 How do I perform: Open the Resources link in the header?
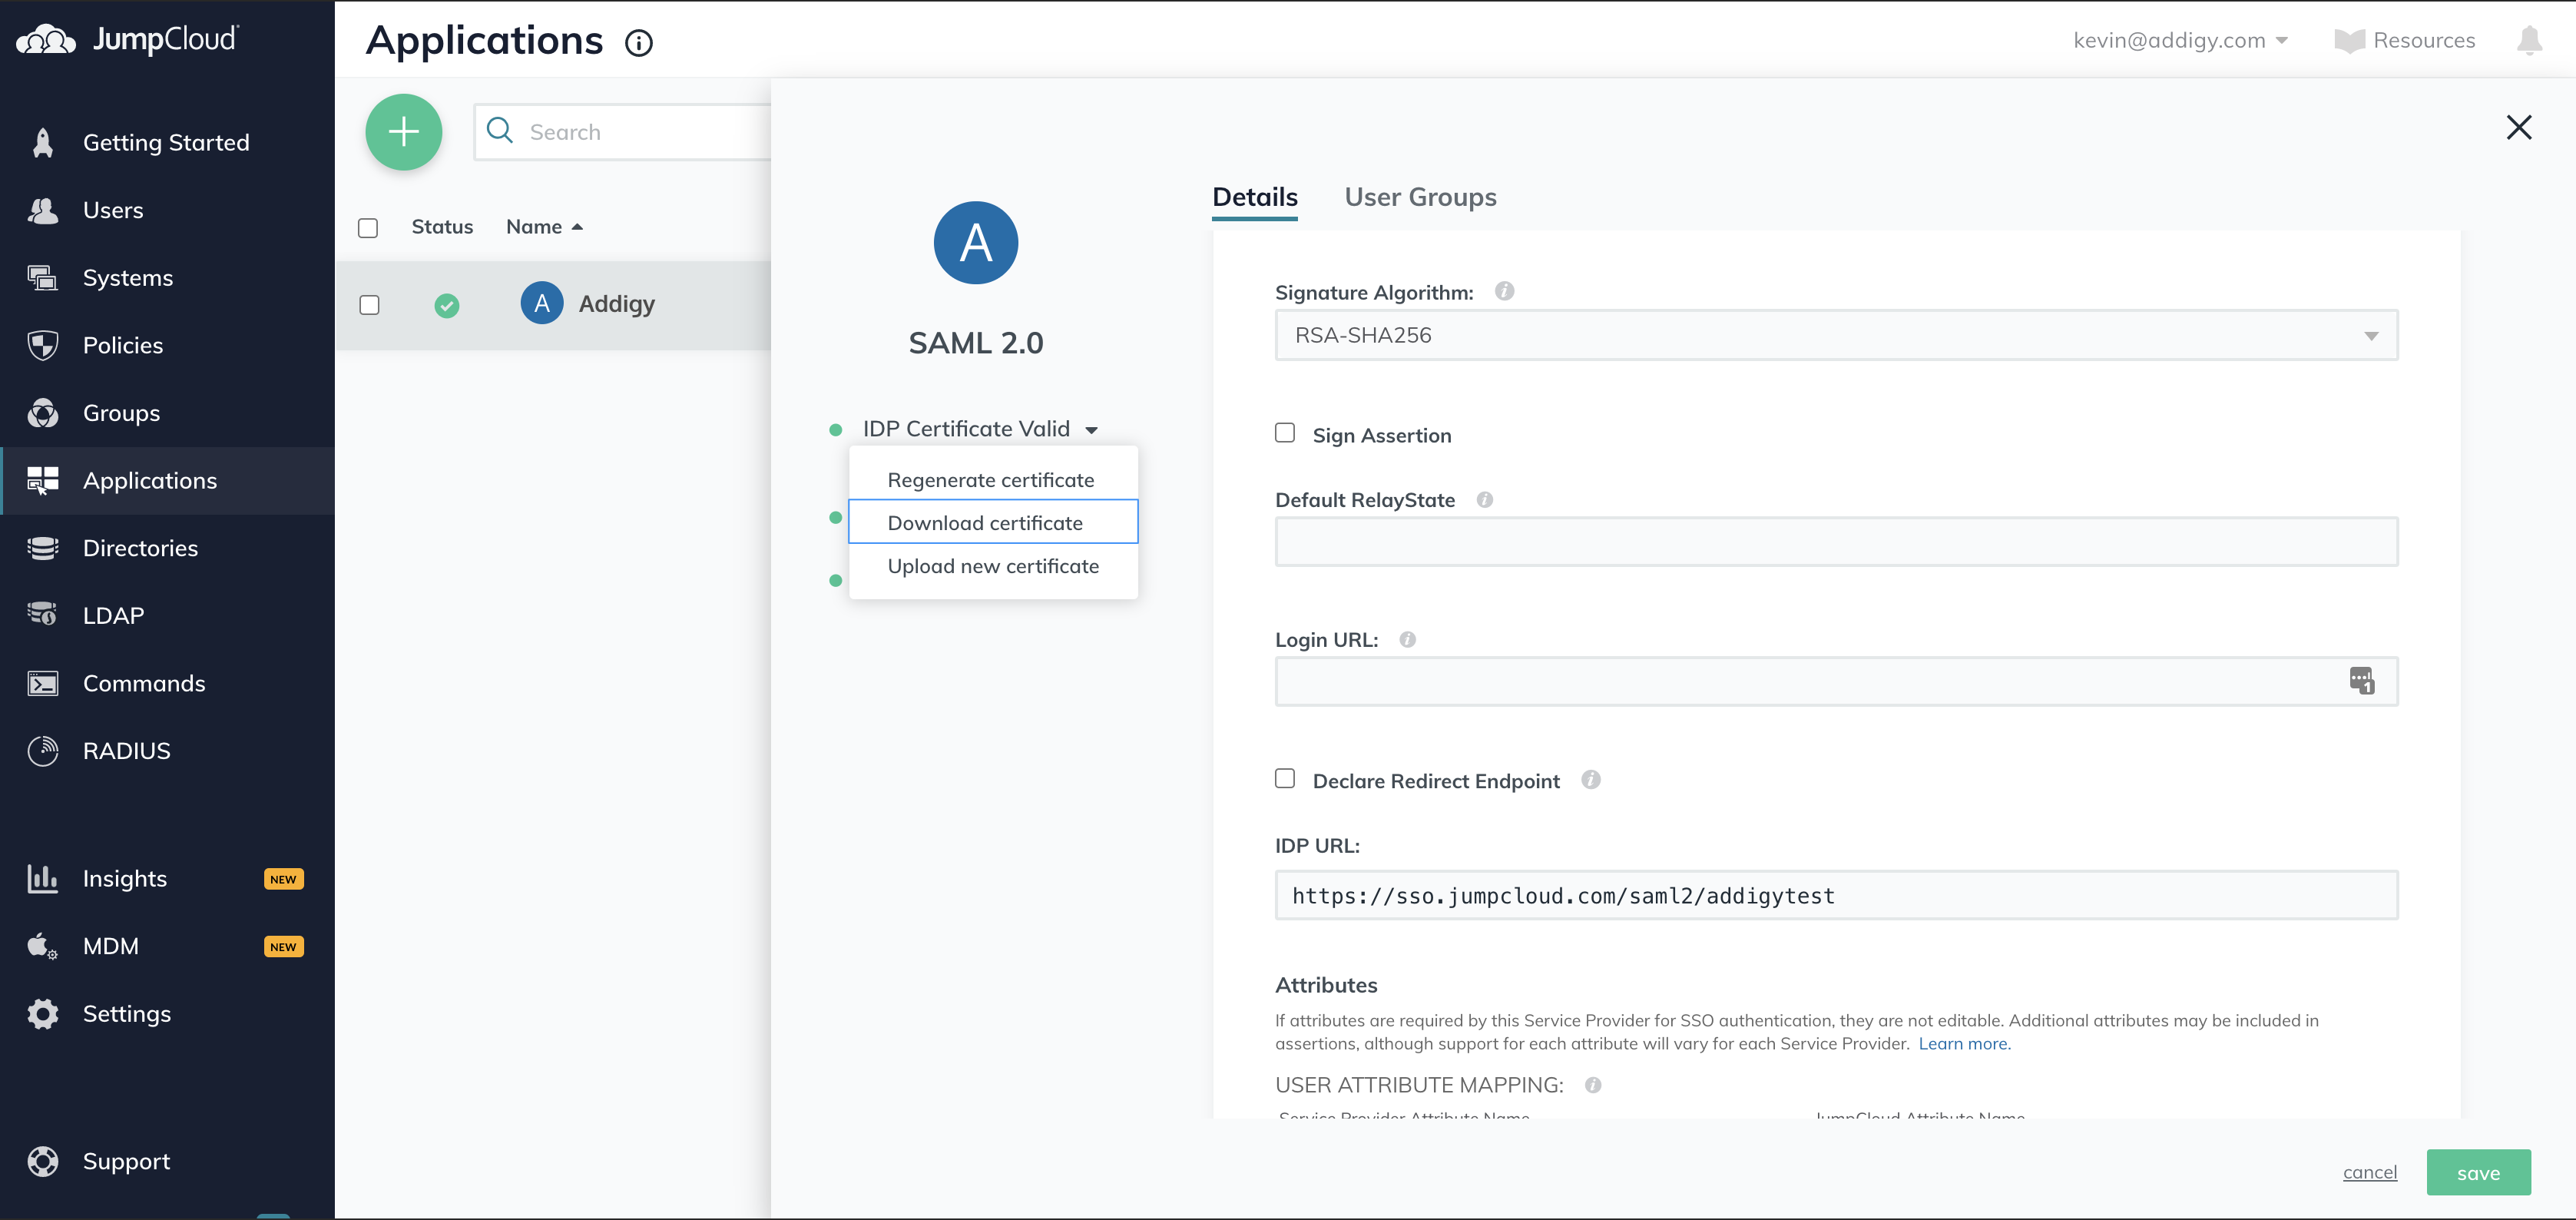pyautogui.click(x=2424, y=41)
